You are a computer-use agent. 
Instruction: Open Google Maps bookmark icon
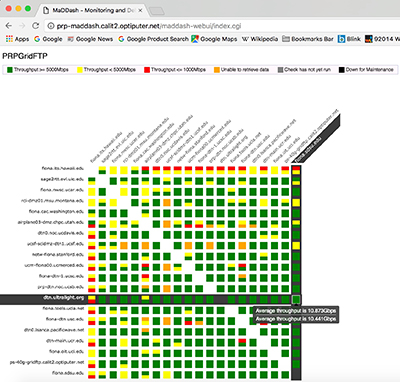point(195,39)
